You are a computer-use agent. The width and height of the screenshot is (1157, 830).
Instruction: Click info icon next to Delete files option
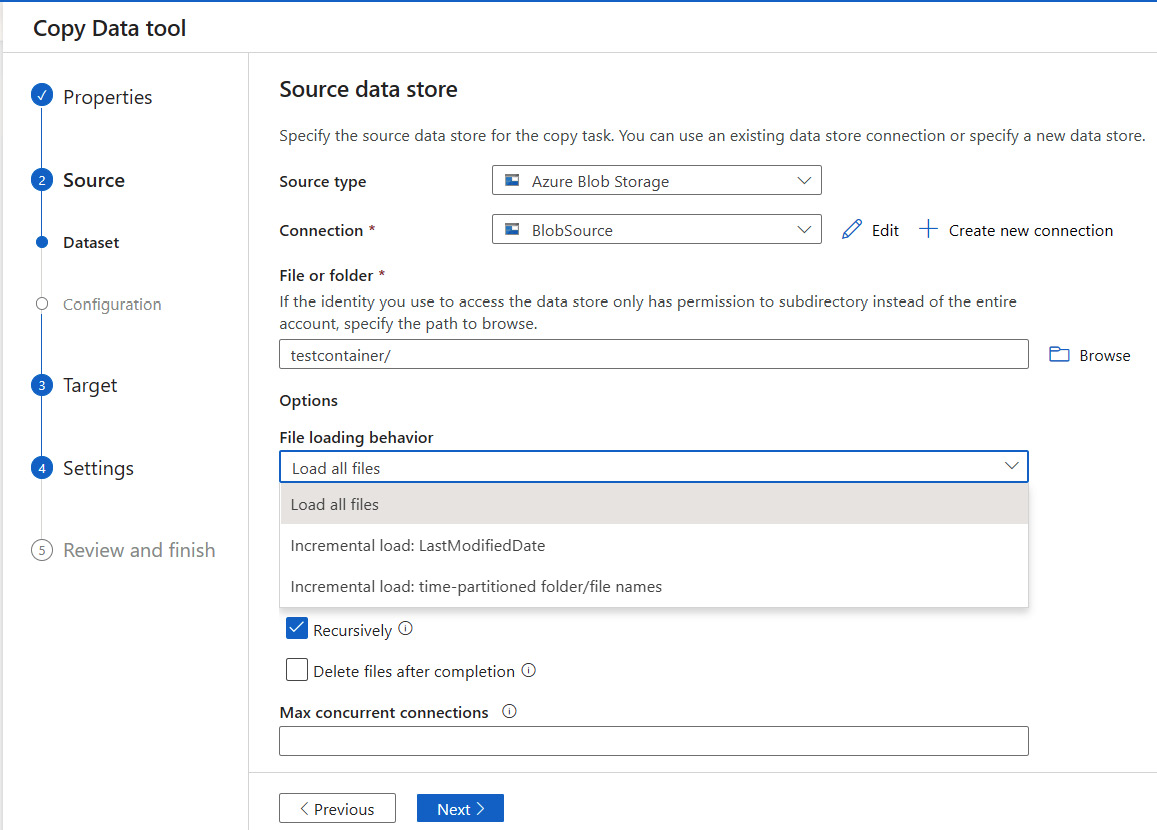529,671
